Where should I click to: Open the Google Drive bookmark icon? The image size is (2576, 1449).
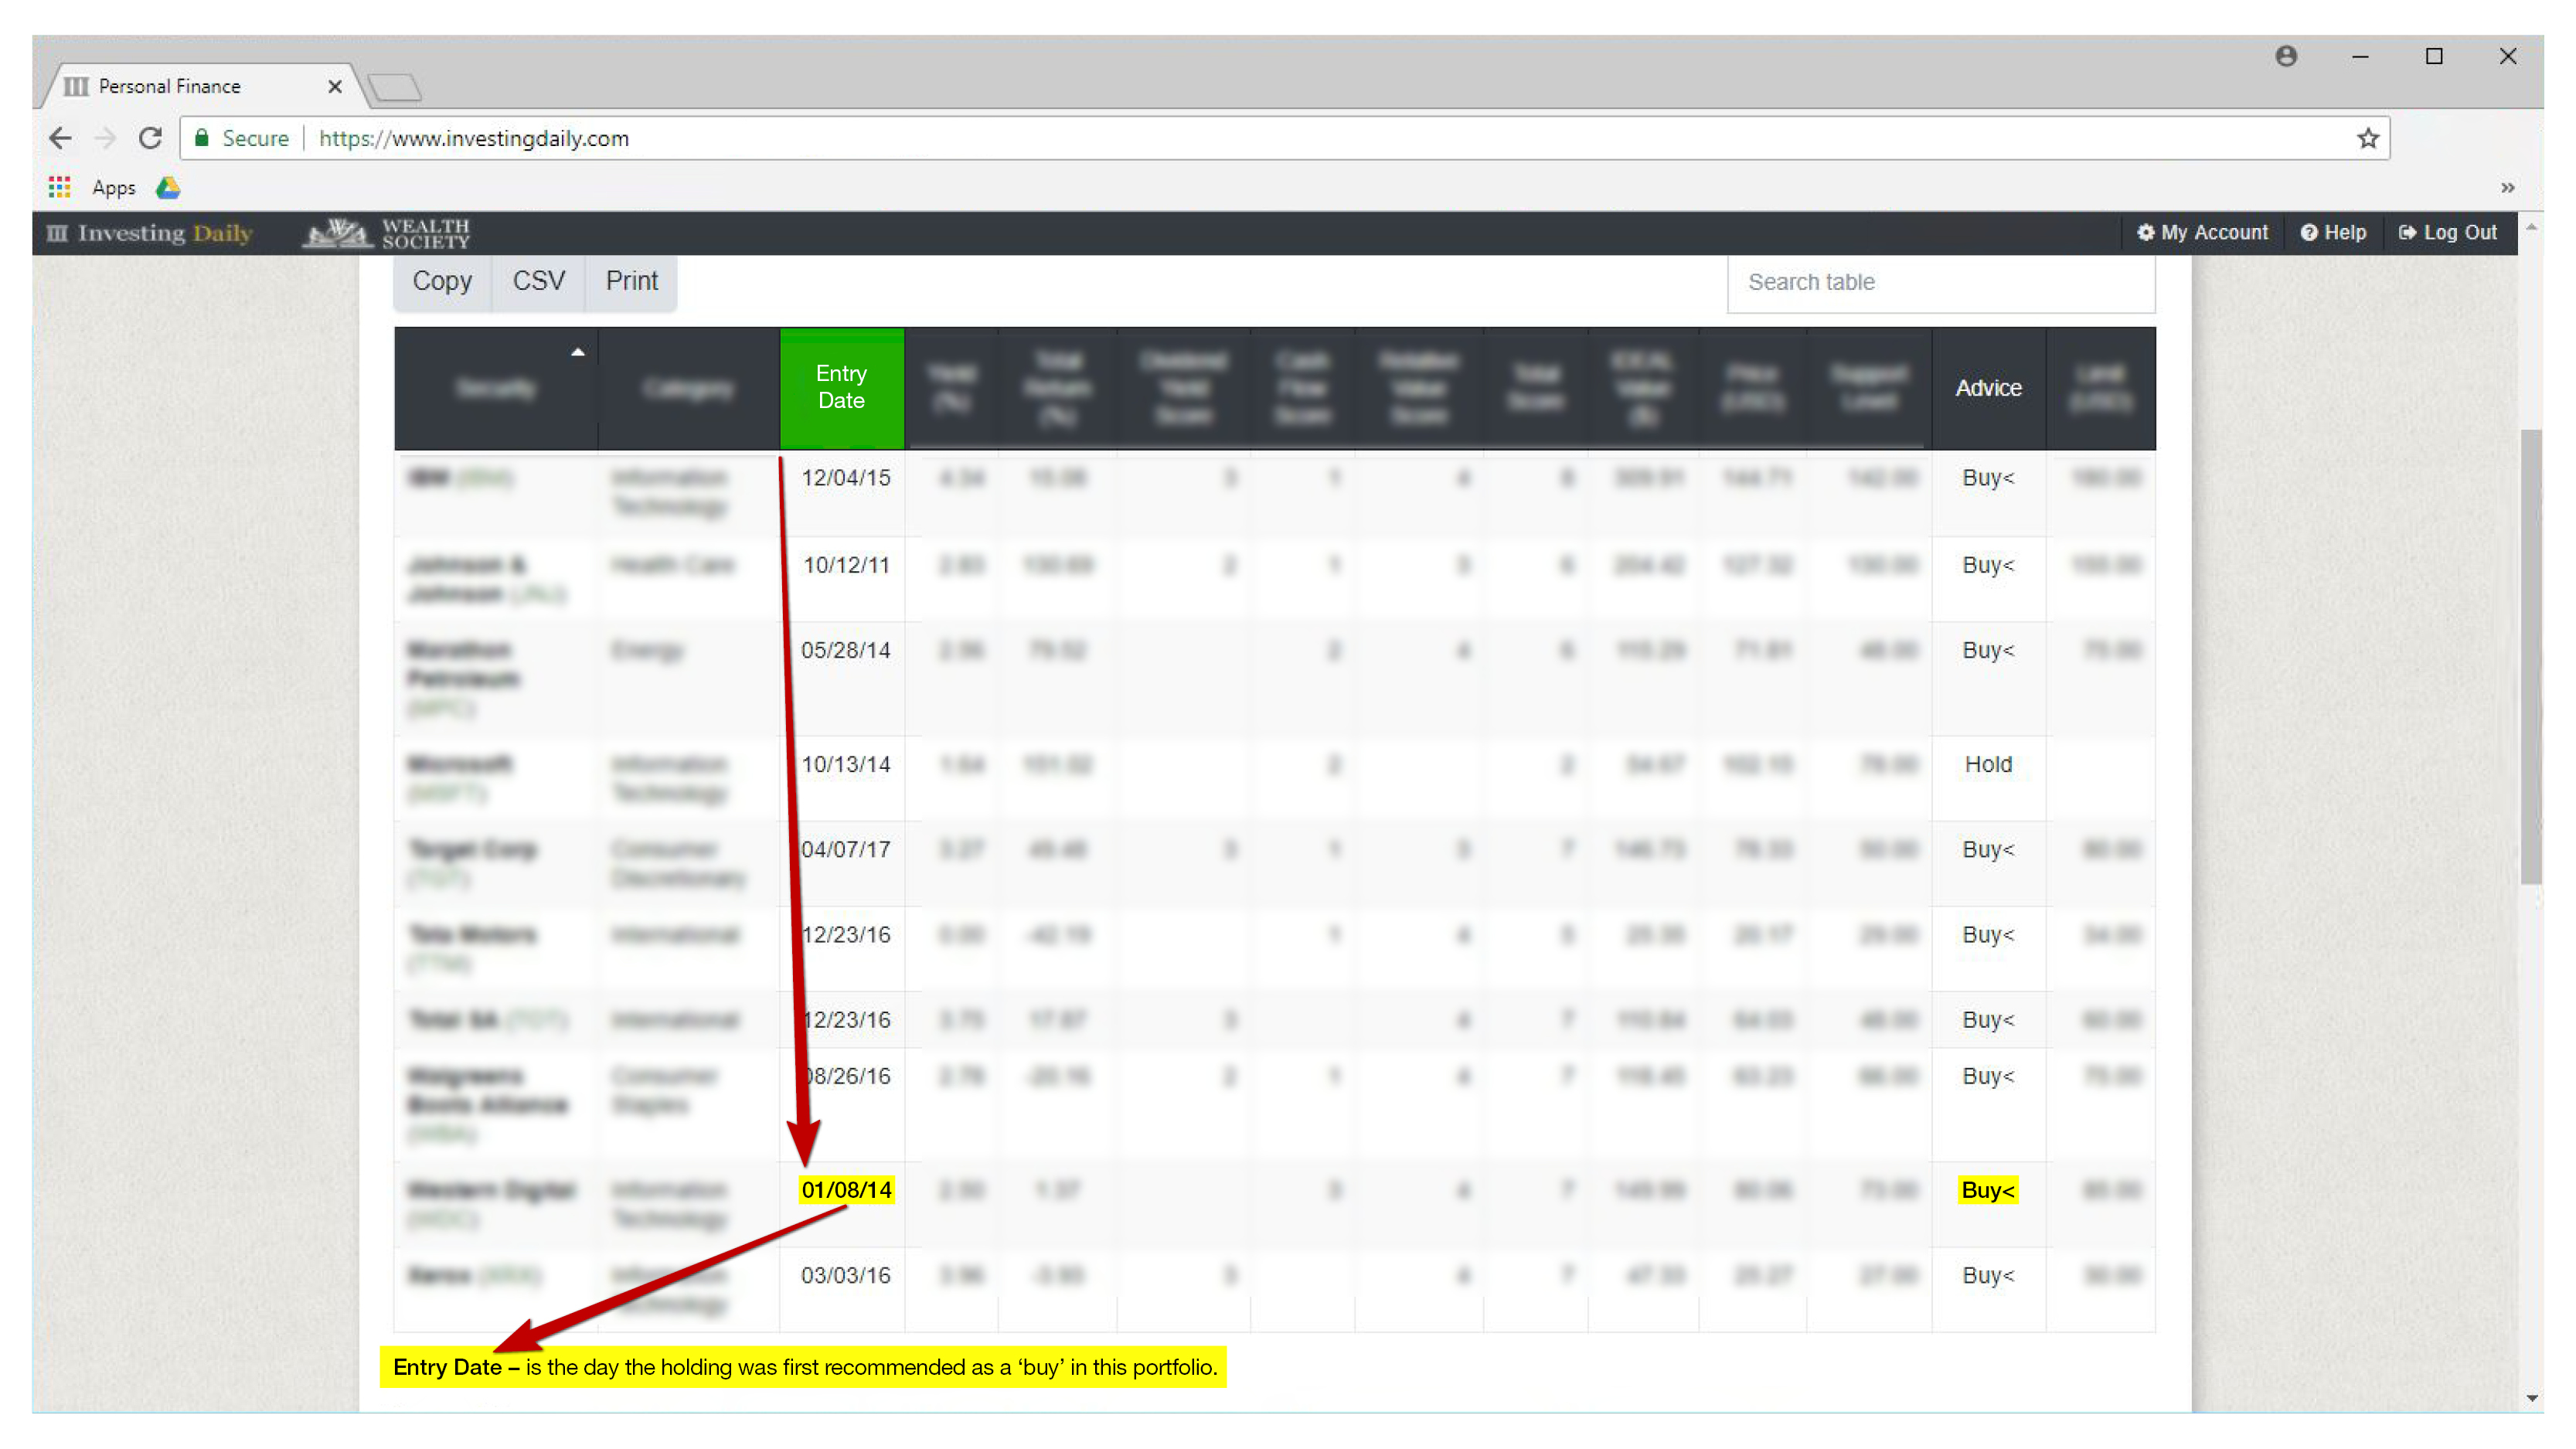(167, 187)
